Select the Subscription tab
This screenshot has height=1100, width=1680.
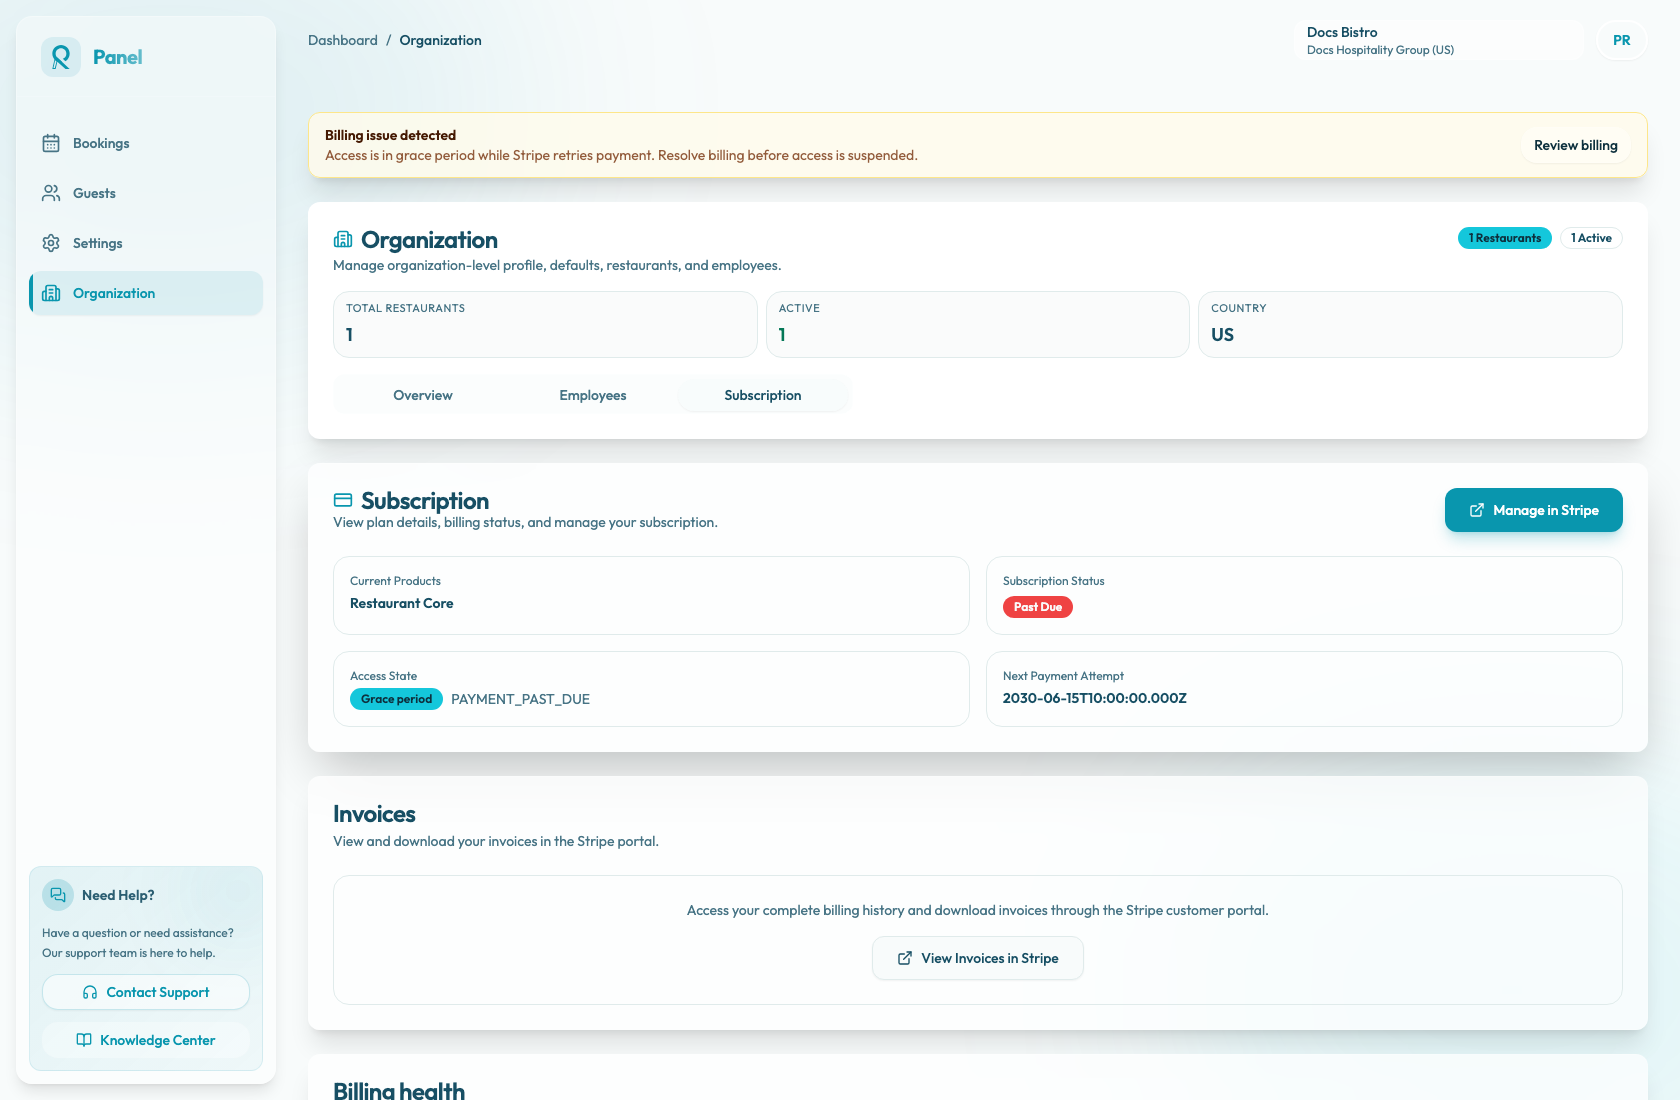(763, 395)
